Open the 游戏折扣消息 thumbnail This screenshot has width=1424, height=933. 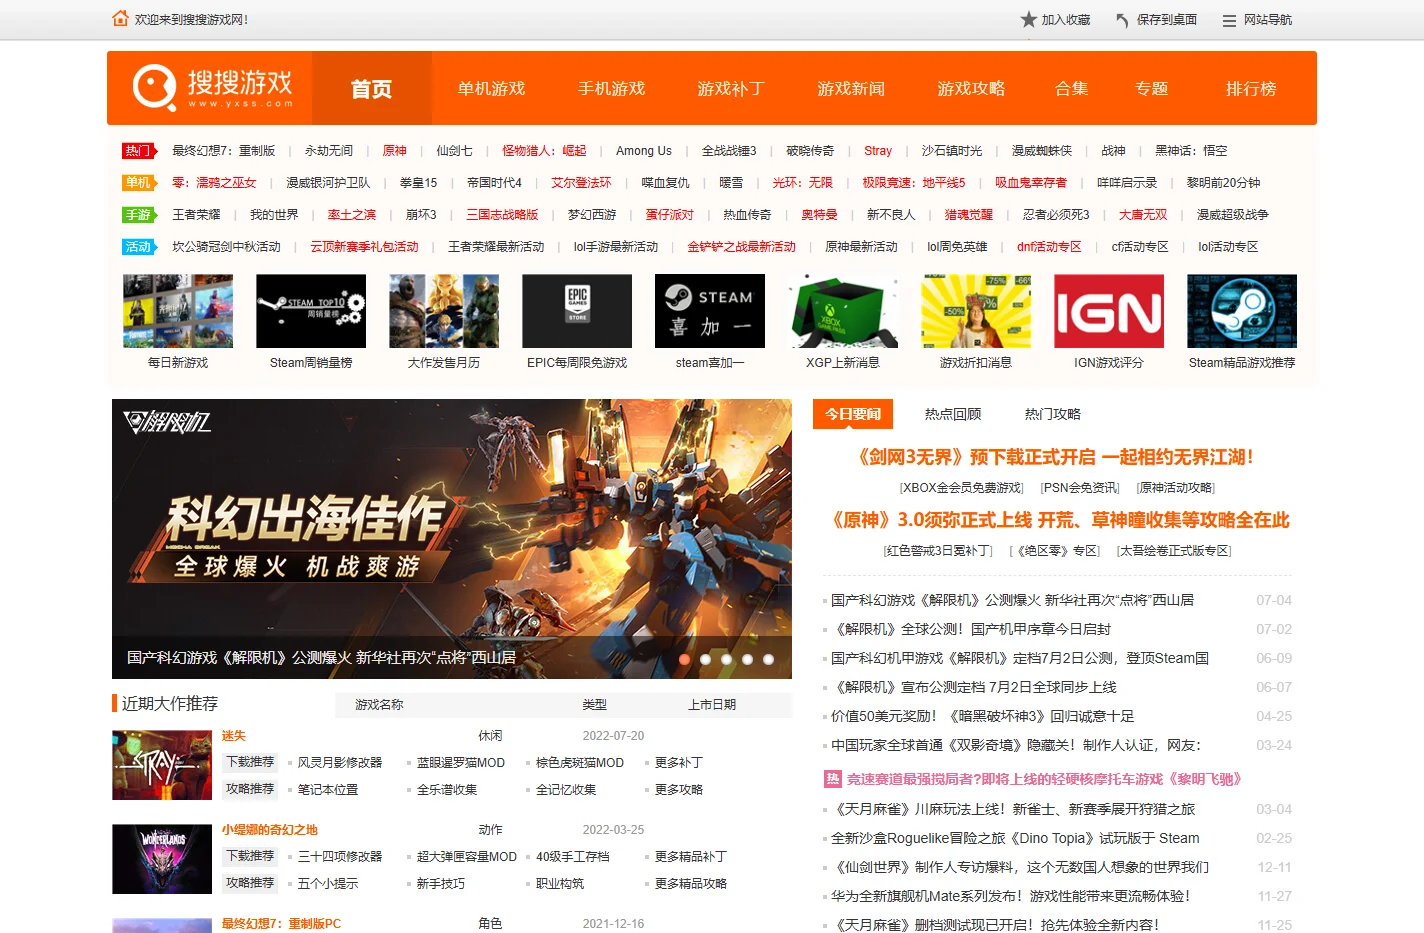click(976, 311)
